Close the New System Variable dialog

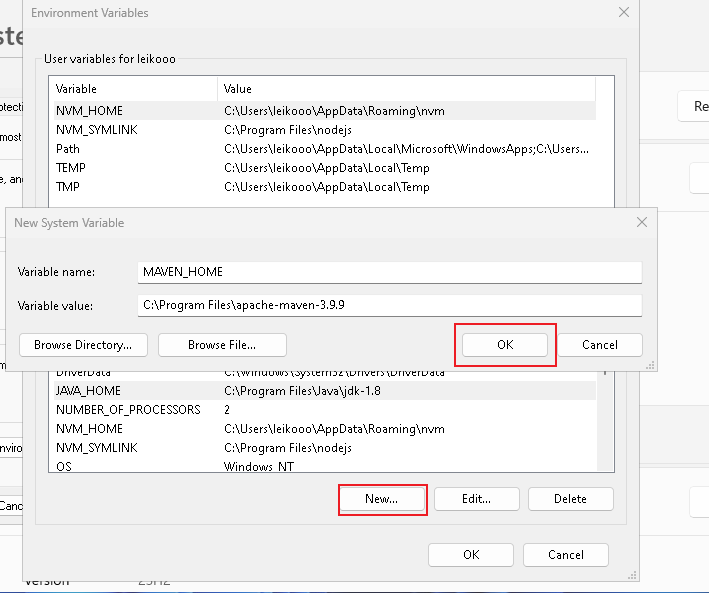tap(641, 223)
